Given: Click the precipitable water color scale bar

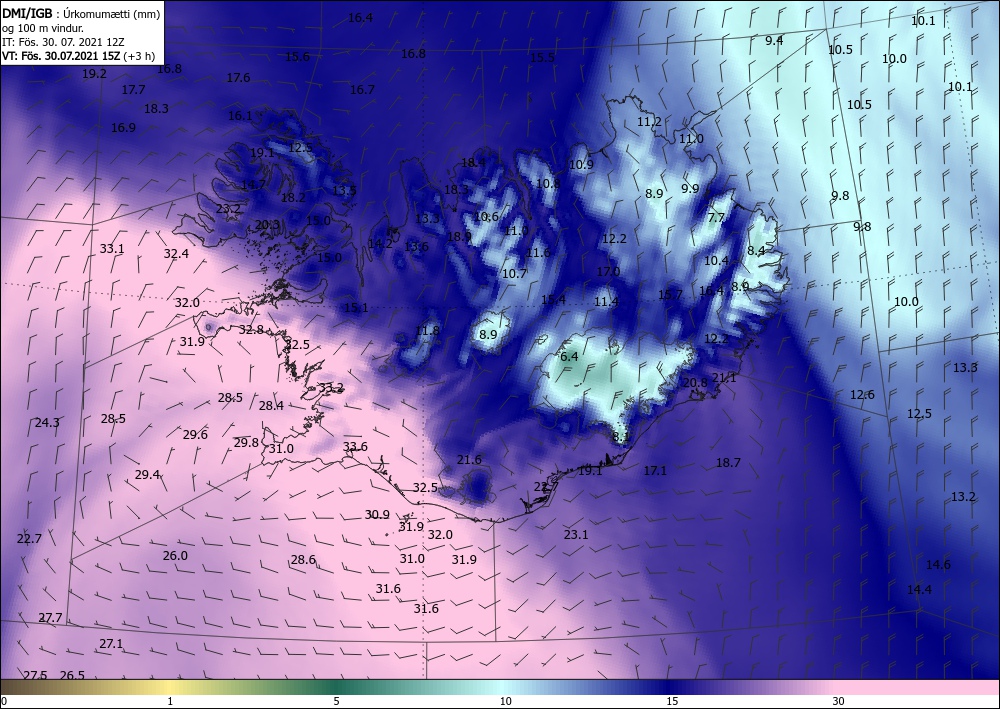Looking at the screenshot, I should click(x=500, y=687).
